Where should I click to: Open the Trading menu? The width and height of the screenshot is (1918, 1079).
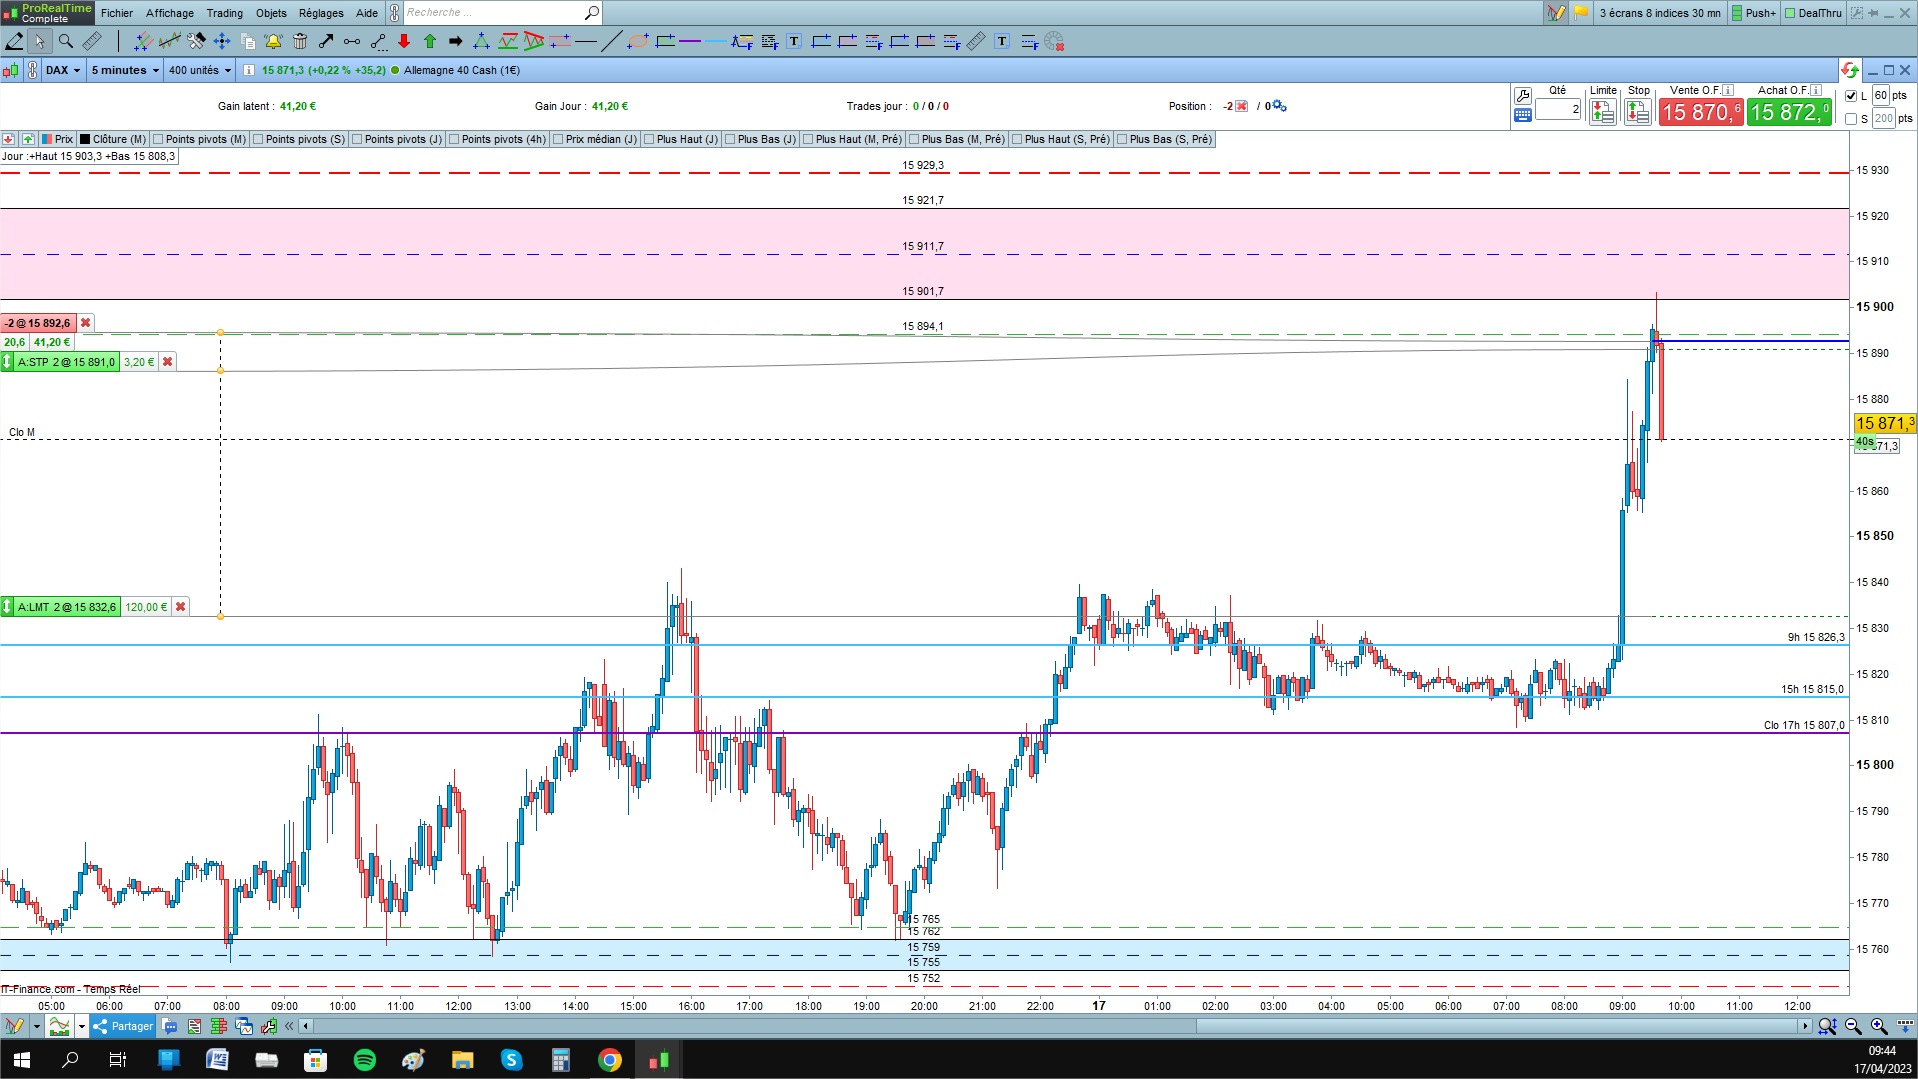click(x=225, y=13)
